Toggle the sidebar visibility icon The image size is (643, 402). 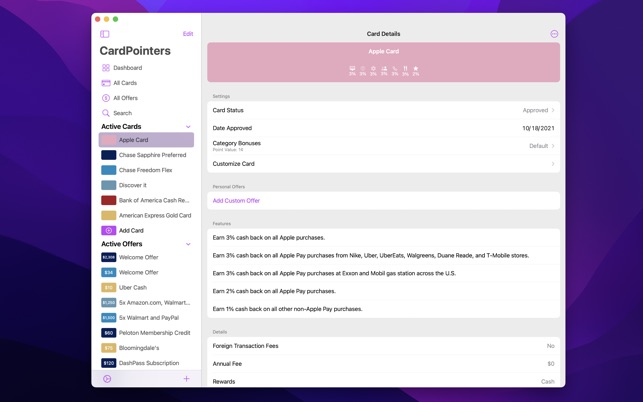coord(105,34)
